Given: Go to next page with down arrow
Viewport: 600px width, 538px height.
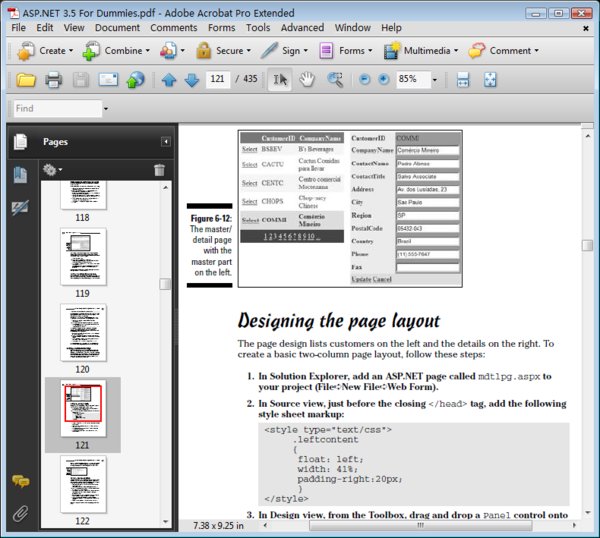Looking at the screenshot, I should [x=191, y=80].
